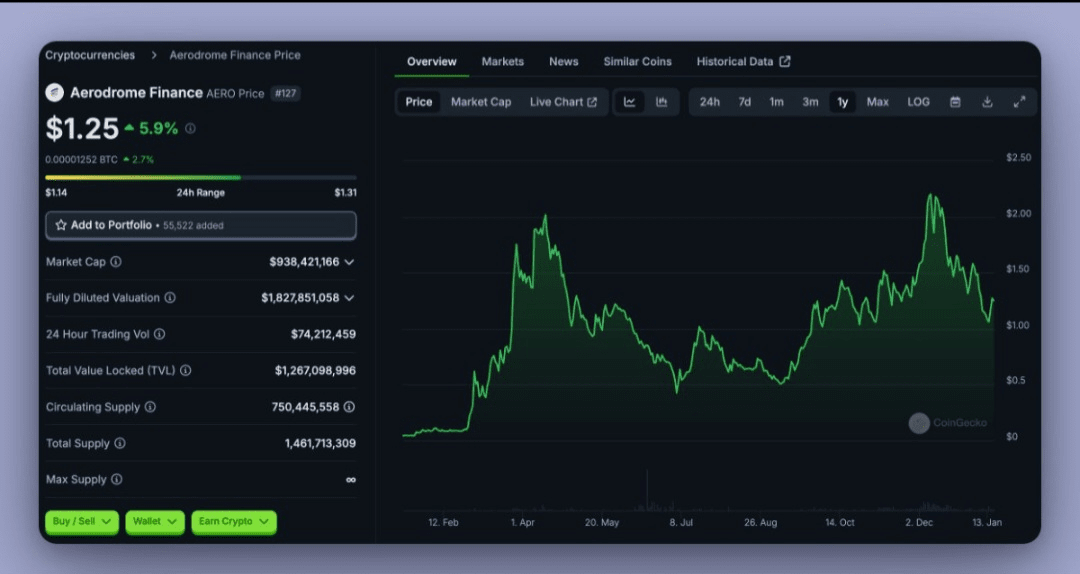Go to Cryptocurrencies breadcrumb link
1080x574 pixels.
90,55
